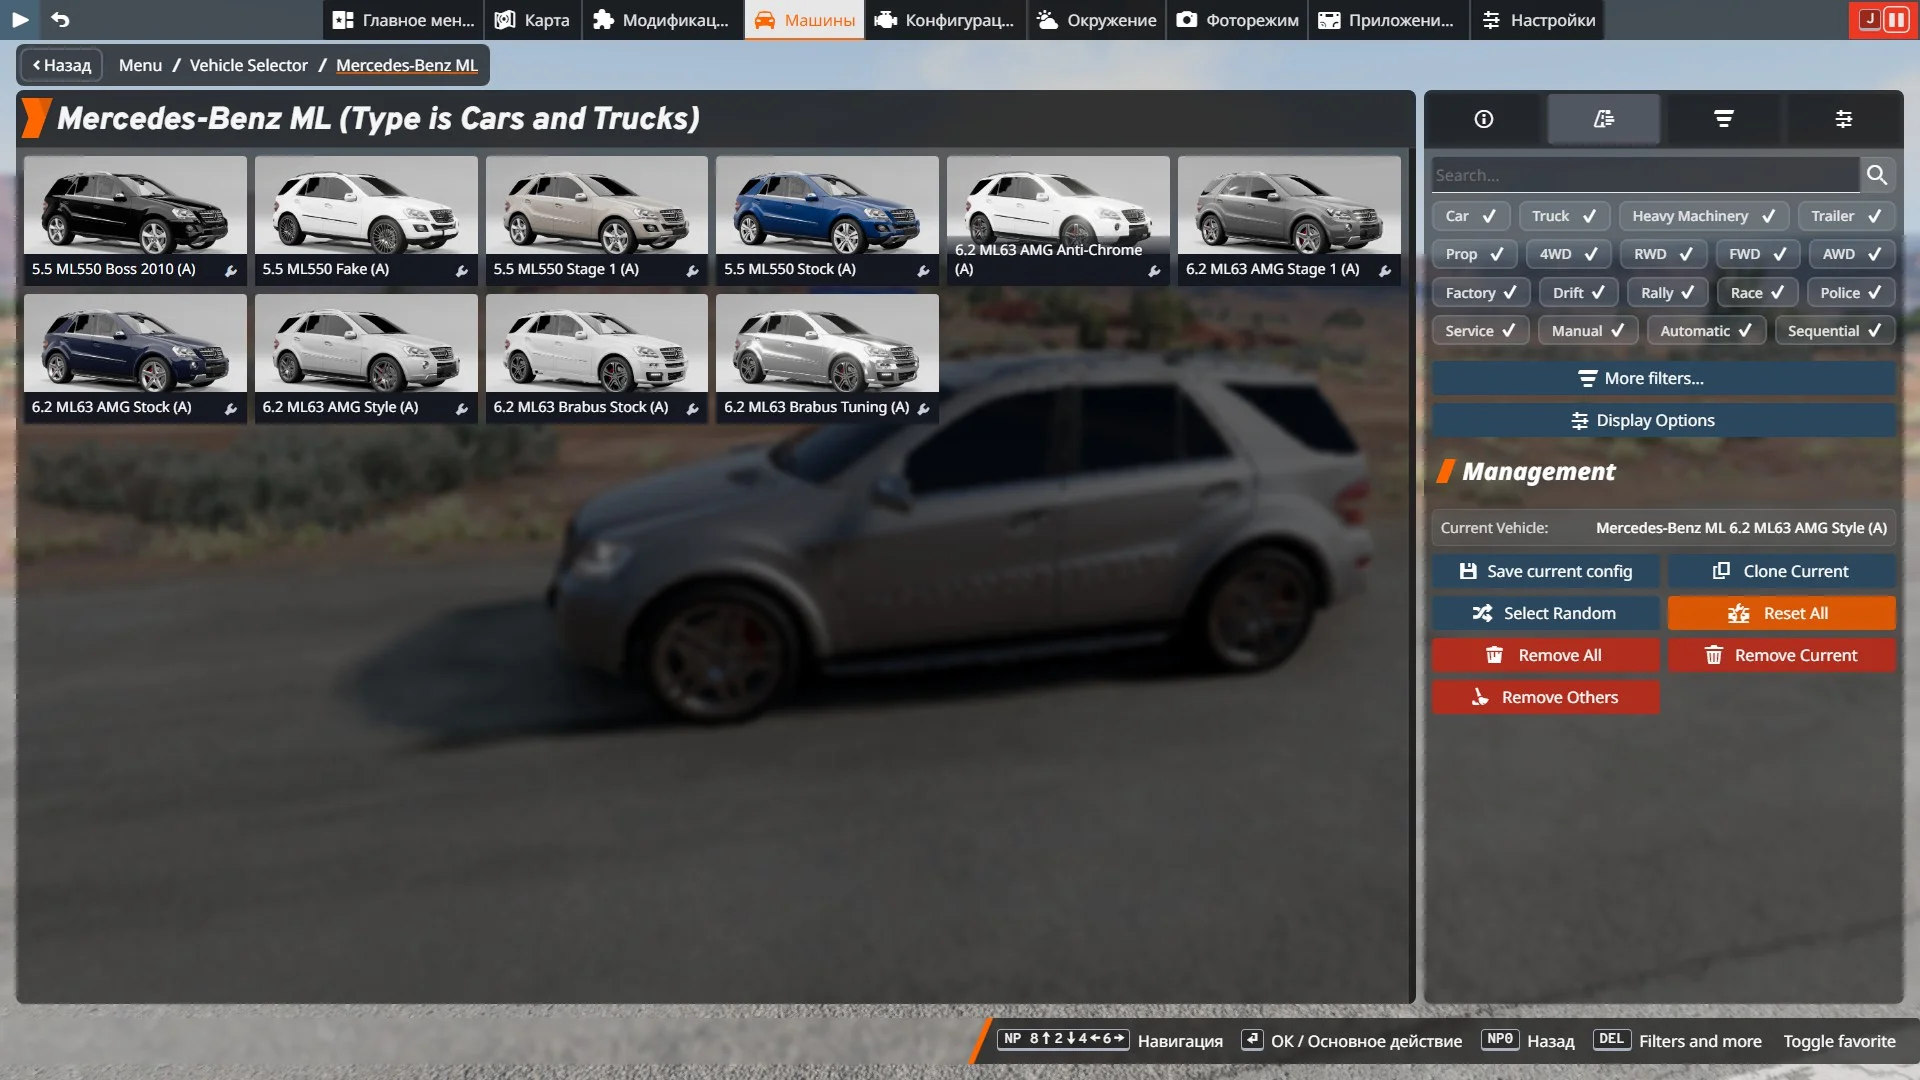Select the 6.2 ML63 Brabus Tuning thumbnail
Screen dimensions: 1920x1080
click(x=827, y=358)
